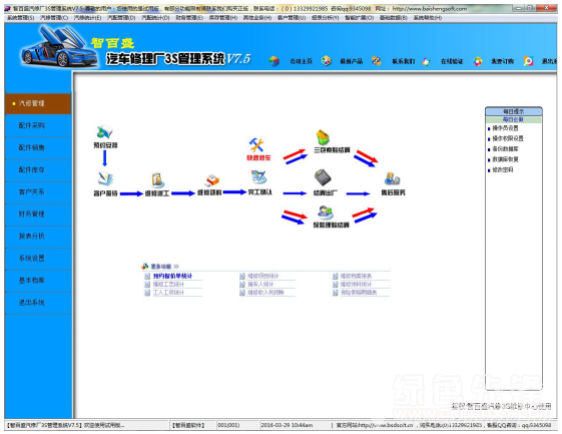Click the 完工确认 completion confirmation icon
This screenshot has width=562, height=434.
point(259,177)
